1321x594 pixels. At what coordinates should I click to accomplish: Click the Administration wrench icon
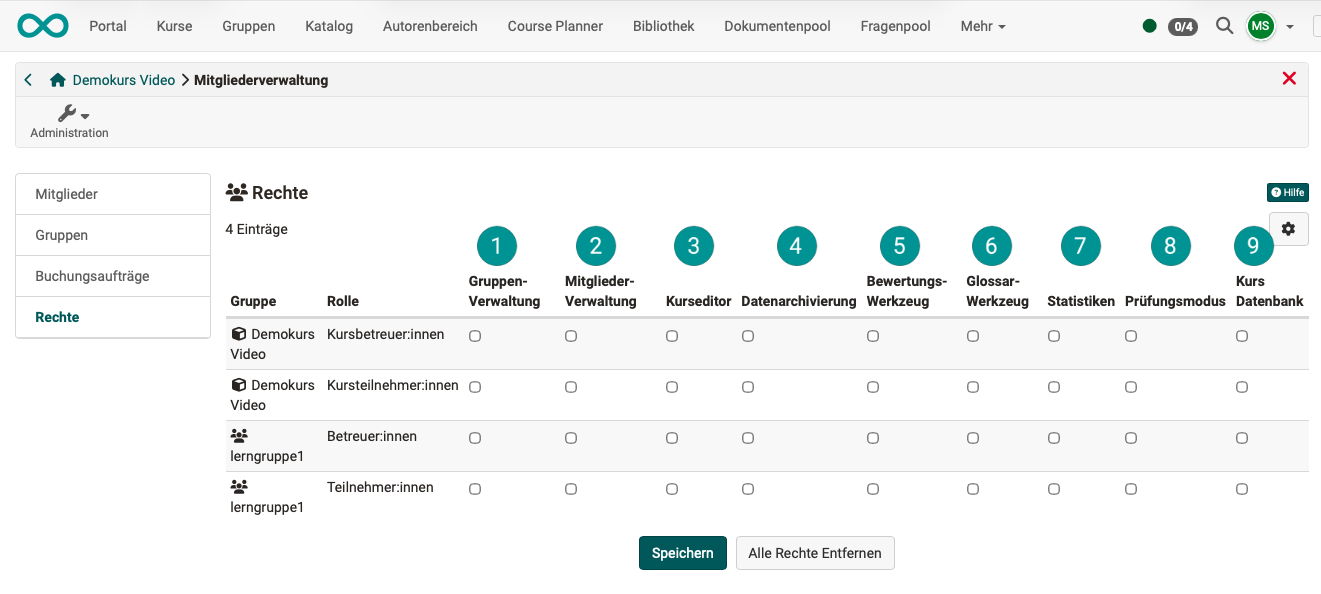(66, 112)
